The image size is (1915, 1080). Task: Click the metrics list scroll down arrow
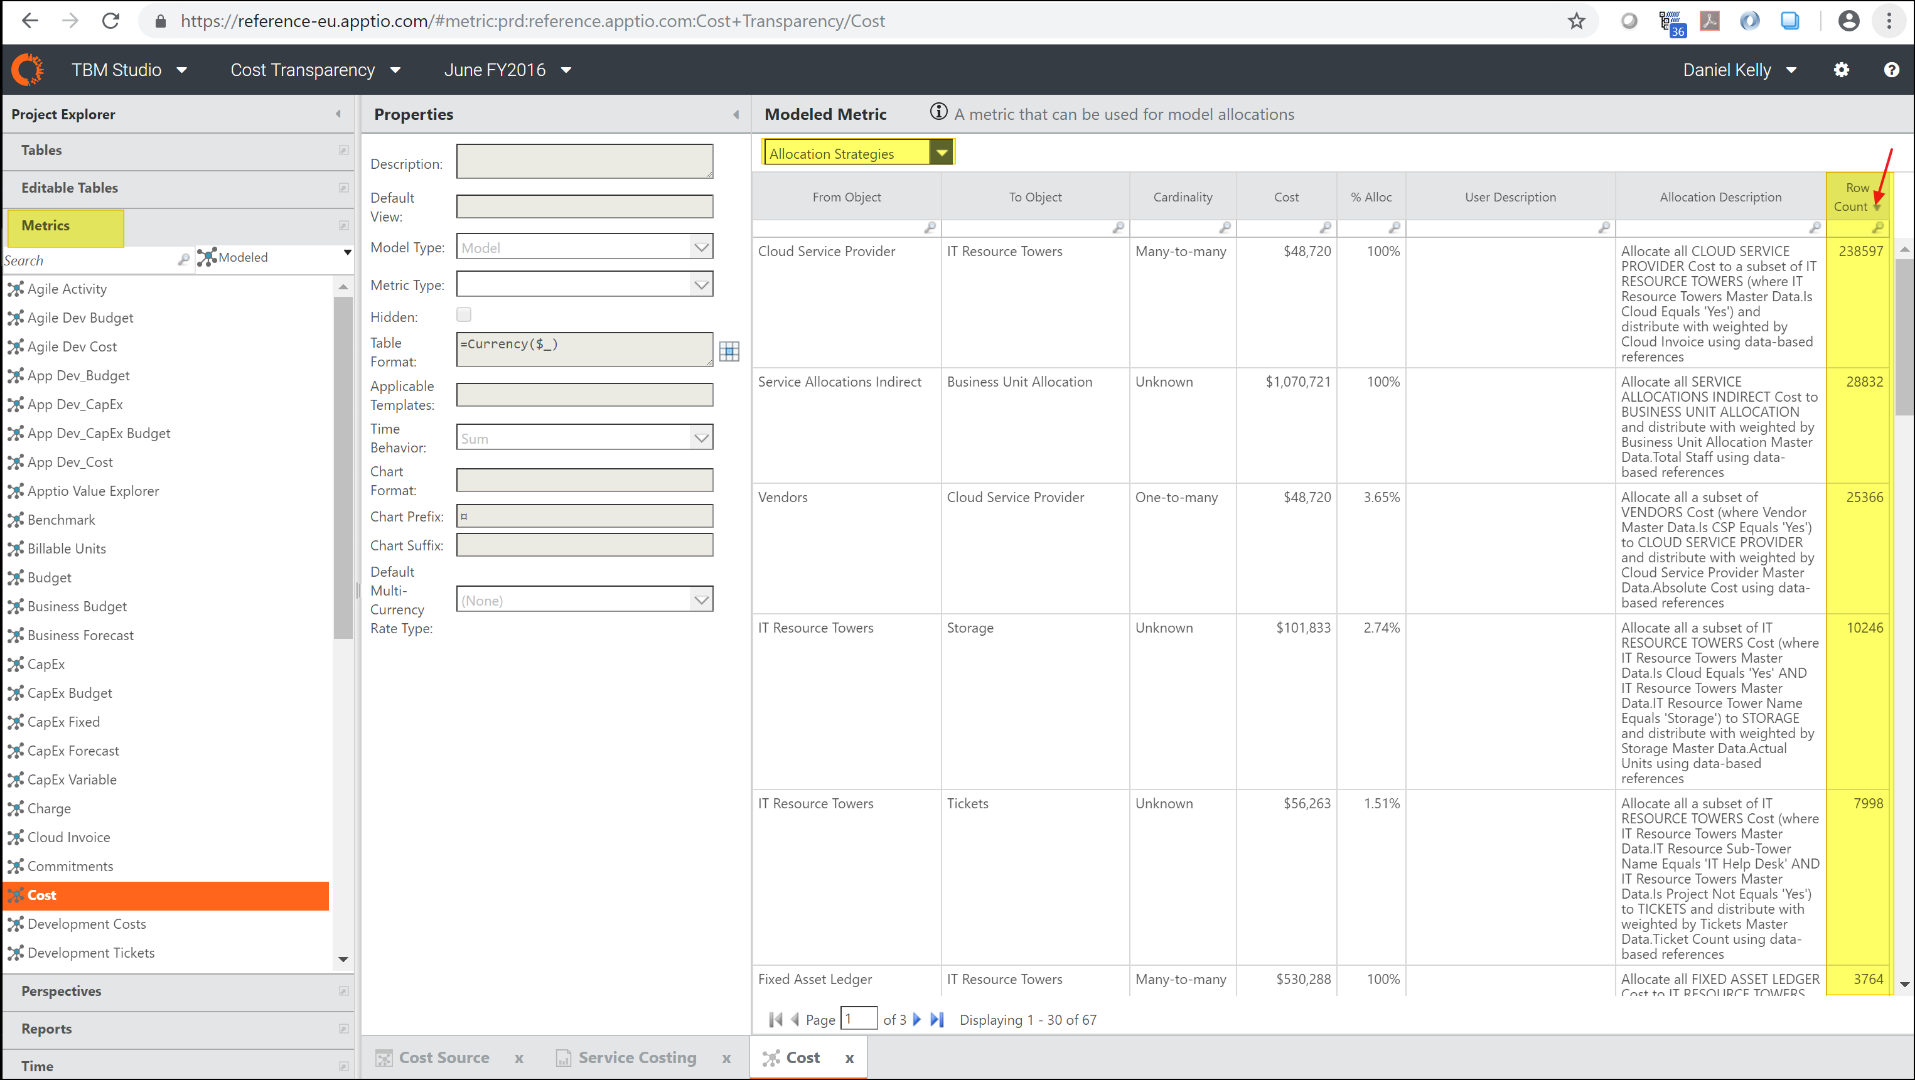343,959
